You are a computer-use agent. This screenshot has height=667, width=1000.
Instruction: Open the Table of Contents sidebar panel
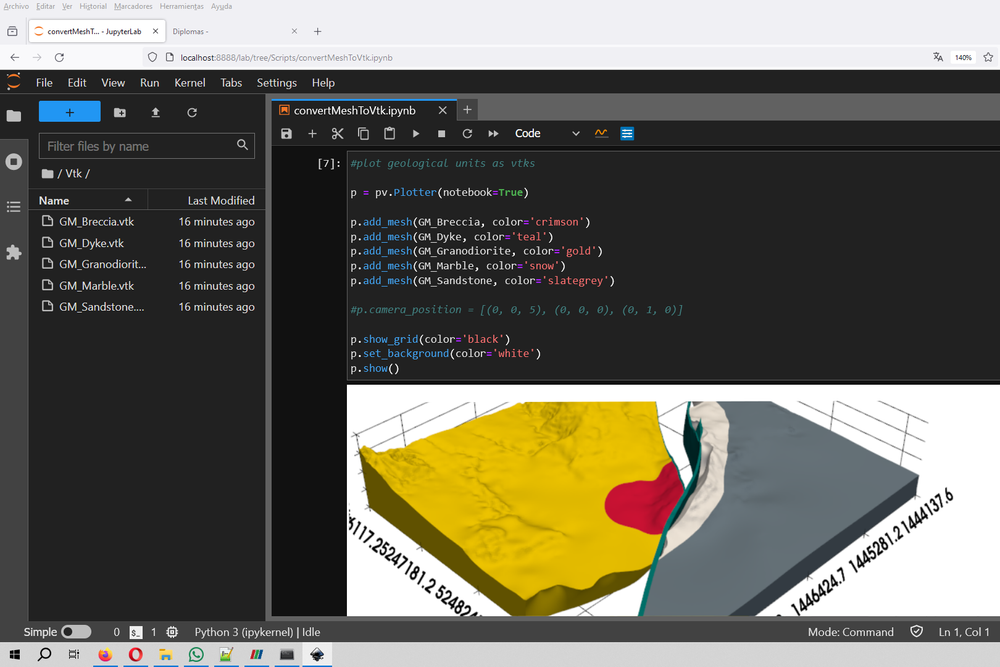pos(13,207)
